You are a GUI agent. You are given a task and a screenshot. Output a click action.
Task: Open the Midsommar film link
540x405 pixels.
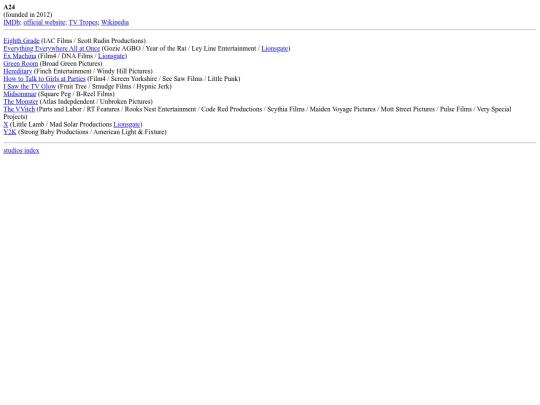pos(20,94)
